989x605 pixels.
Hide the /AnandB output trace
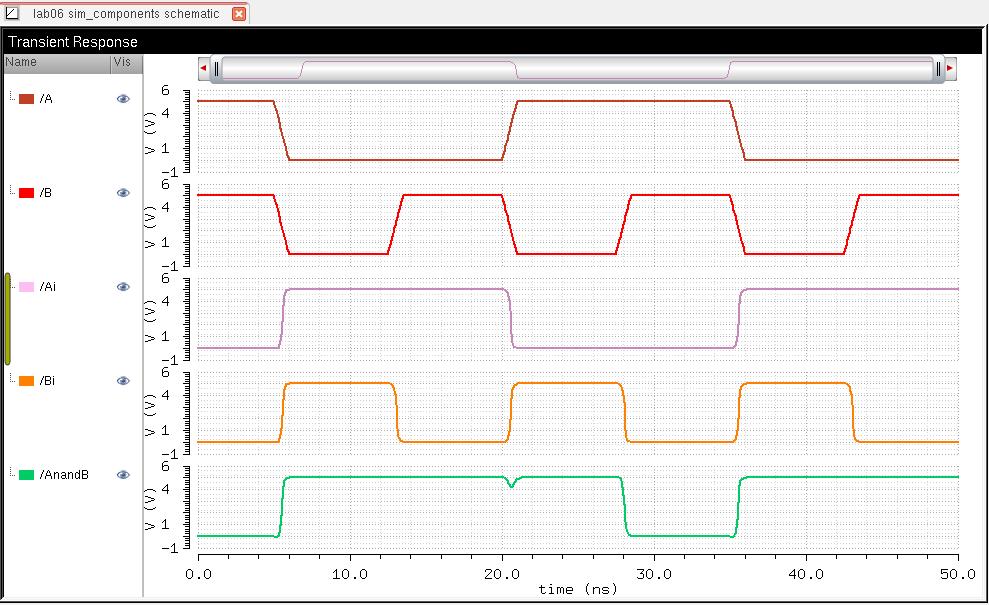[x=123, y=475]
